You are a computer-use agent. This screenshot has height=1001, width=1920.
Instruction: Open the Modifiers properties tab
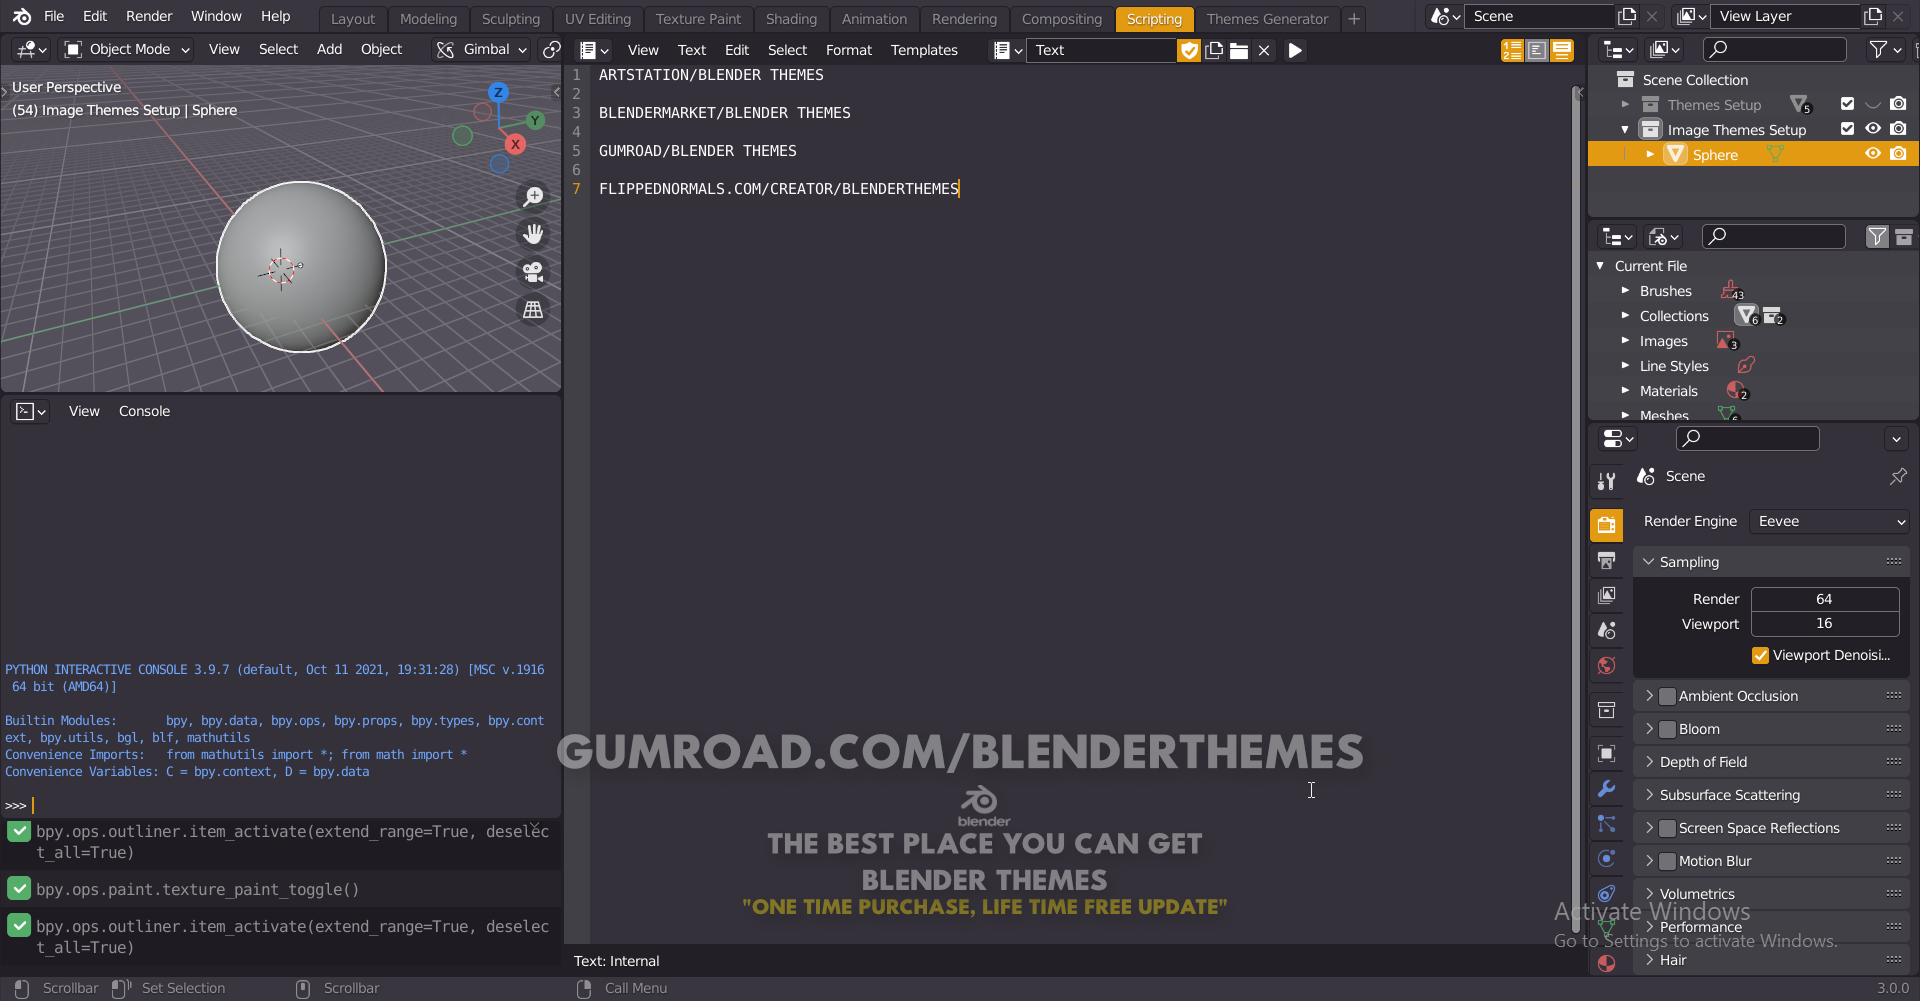[1606, 788]
